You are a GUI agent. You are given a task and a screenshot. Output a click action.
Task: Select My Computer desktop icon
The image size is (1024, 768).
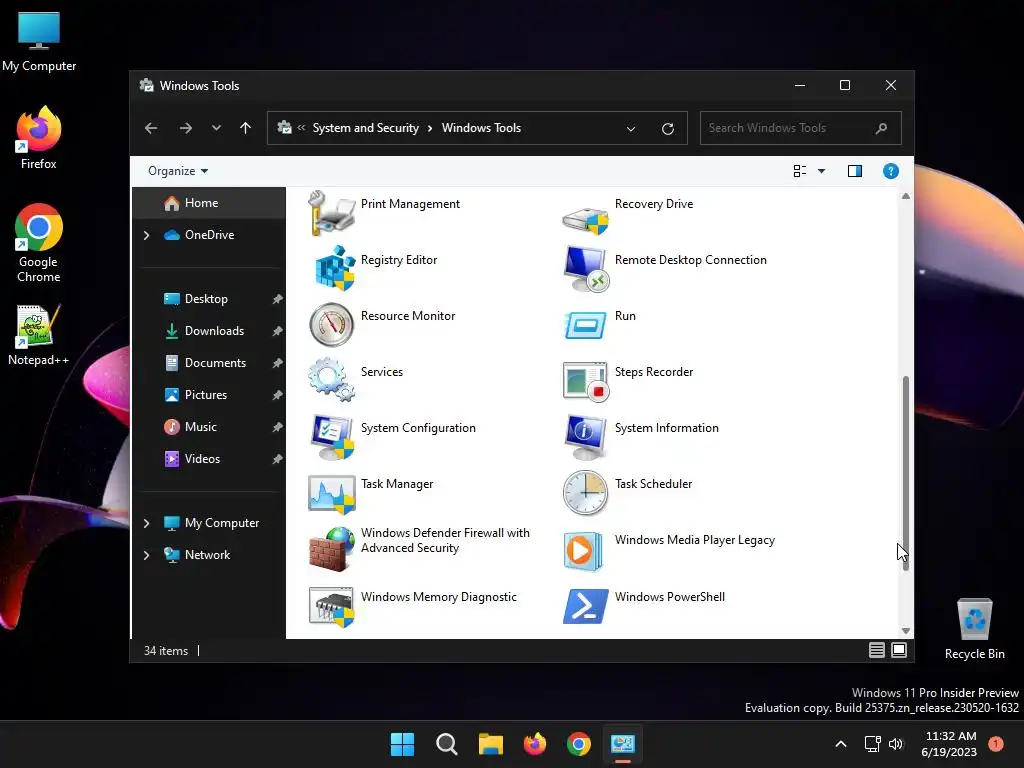39,42
